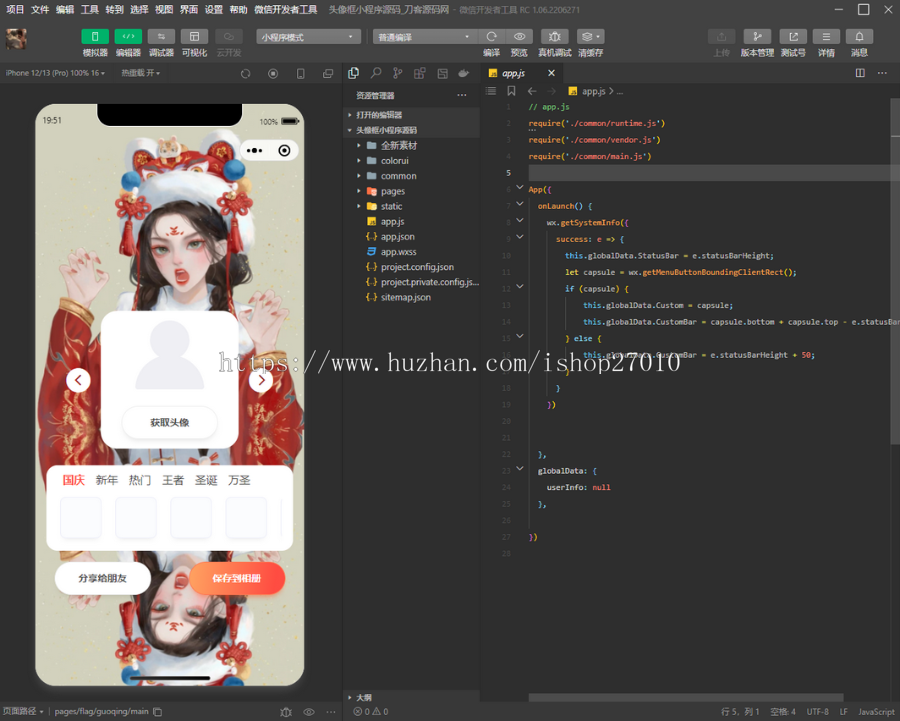Toggle the Editor panel button
The image size is (900, 721).
click(128, 37)
